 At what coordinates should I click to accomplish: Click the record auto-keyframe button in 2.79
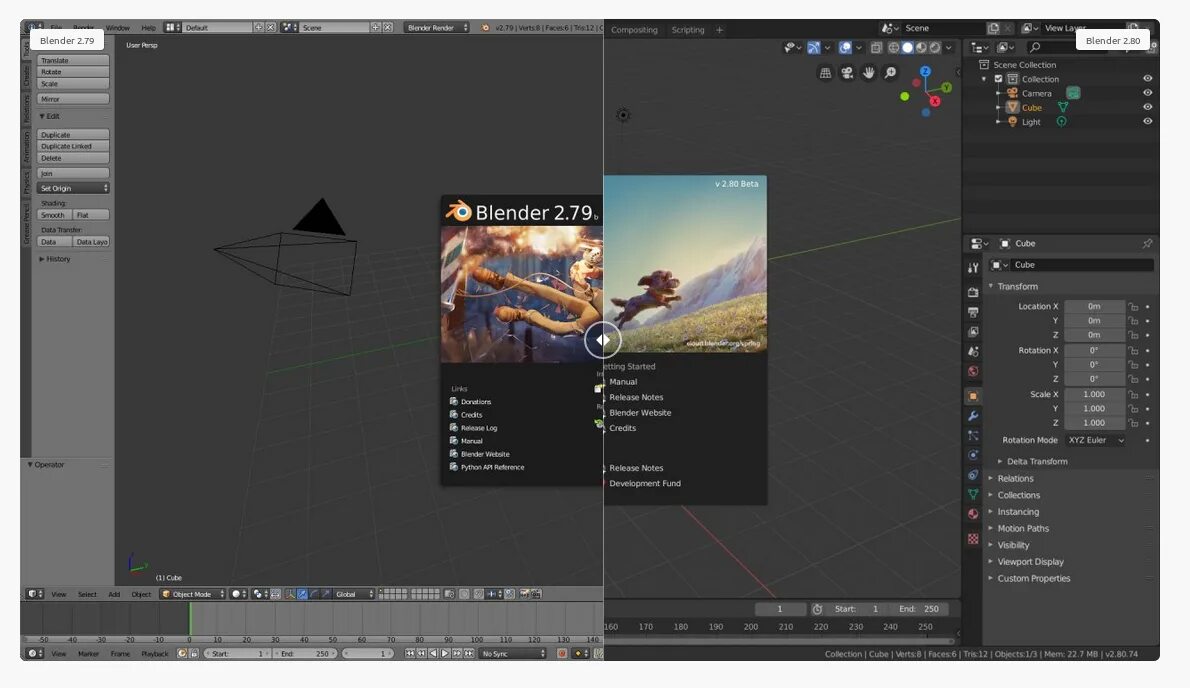pos(562,653)
